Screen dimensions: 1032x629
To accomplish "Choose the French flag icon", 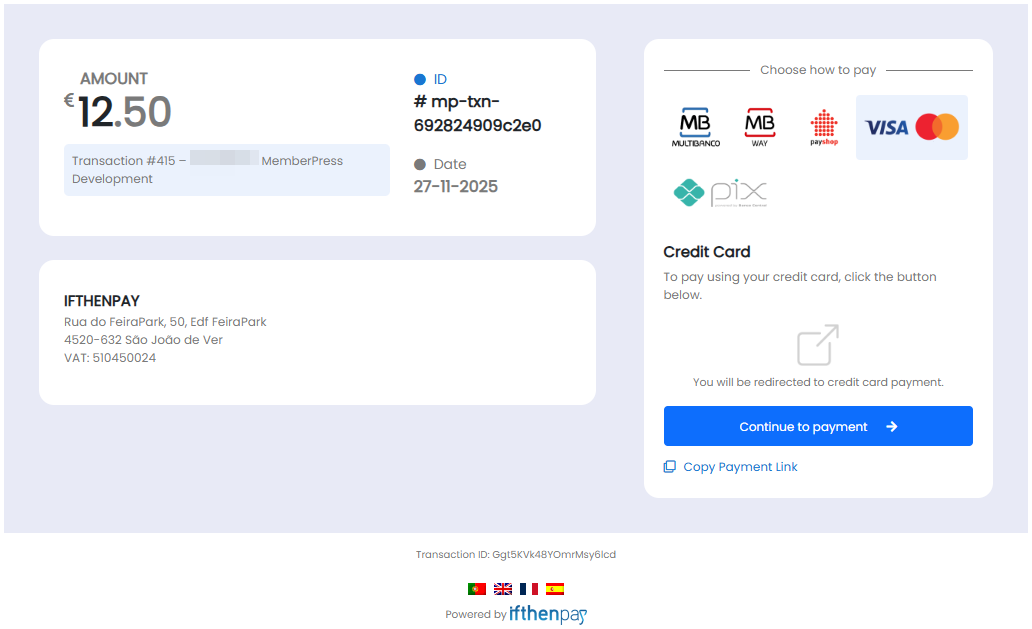I will click(x=529, y=589).
